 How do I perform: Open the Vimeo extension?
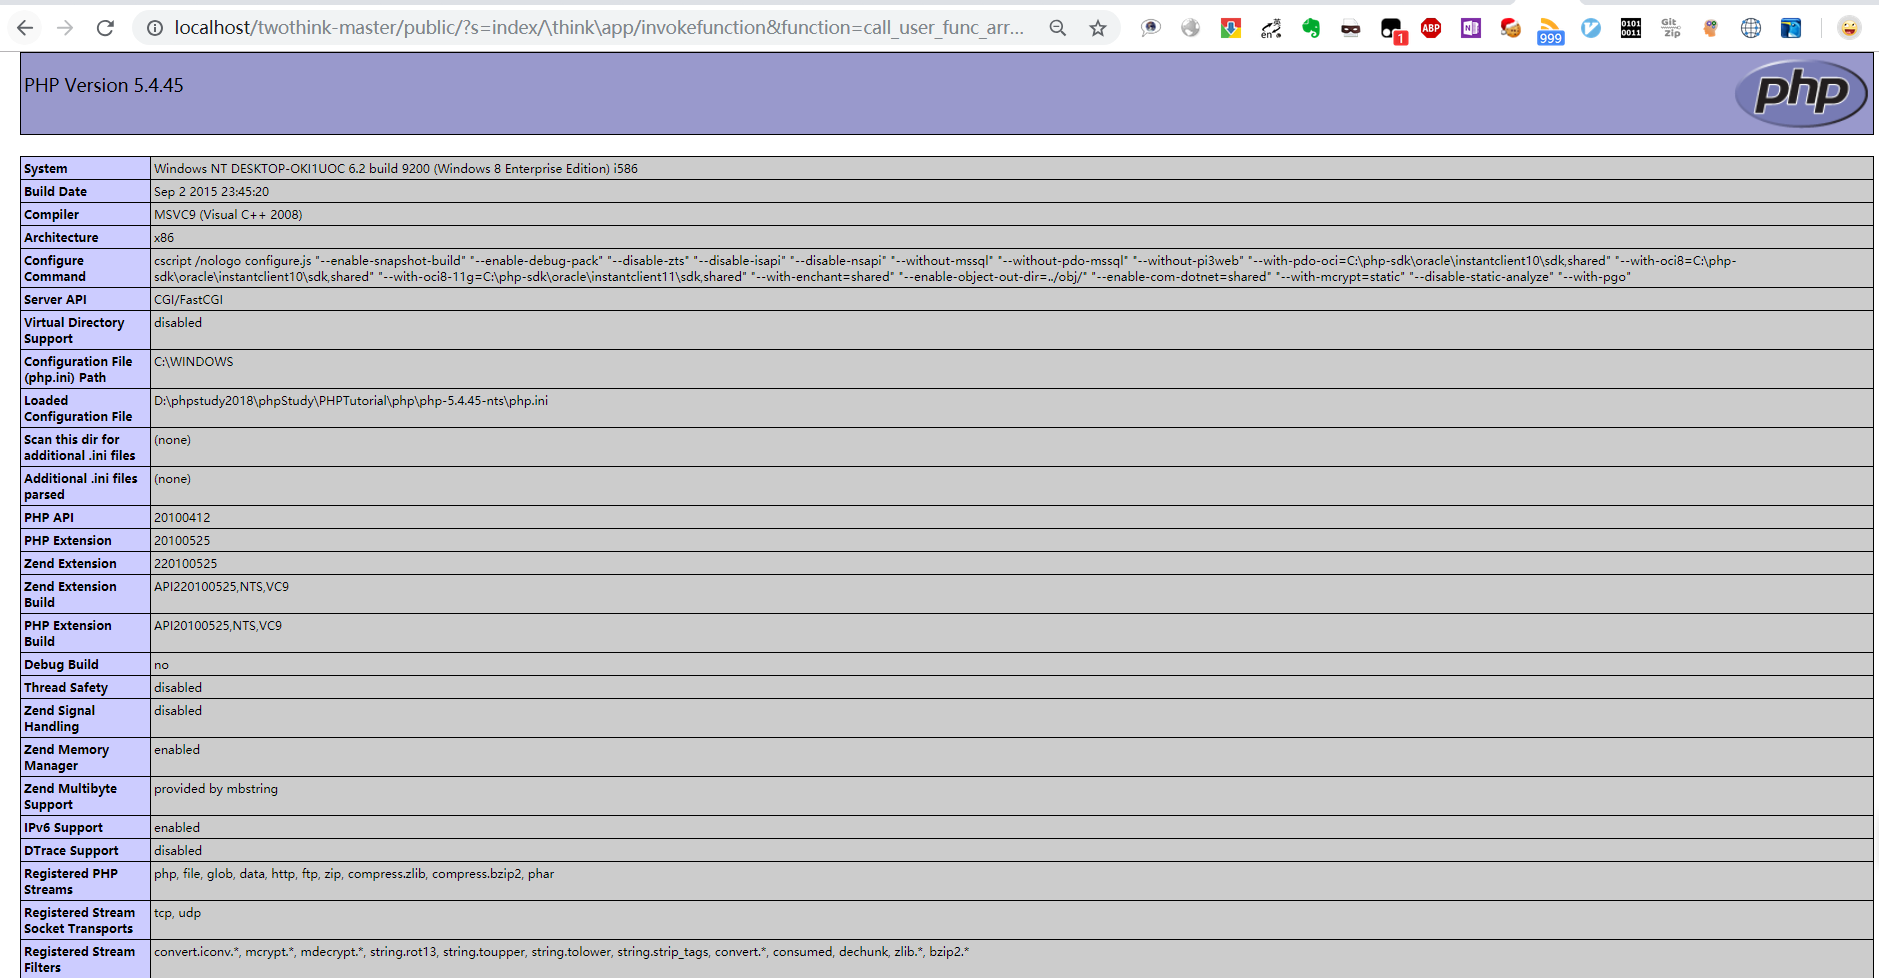[x=1590, y=27]
